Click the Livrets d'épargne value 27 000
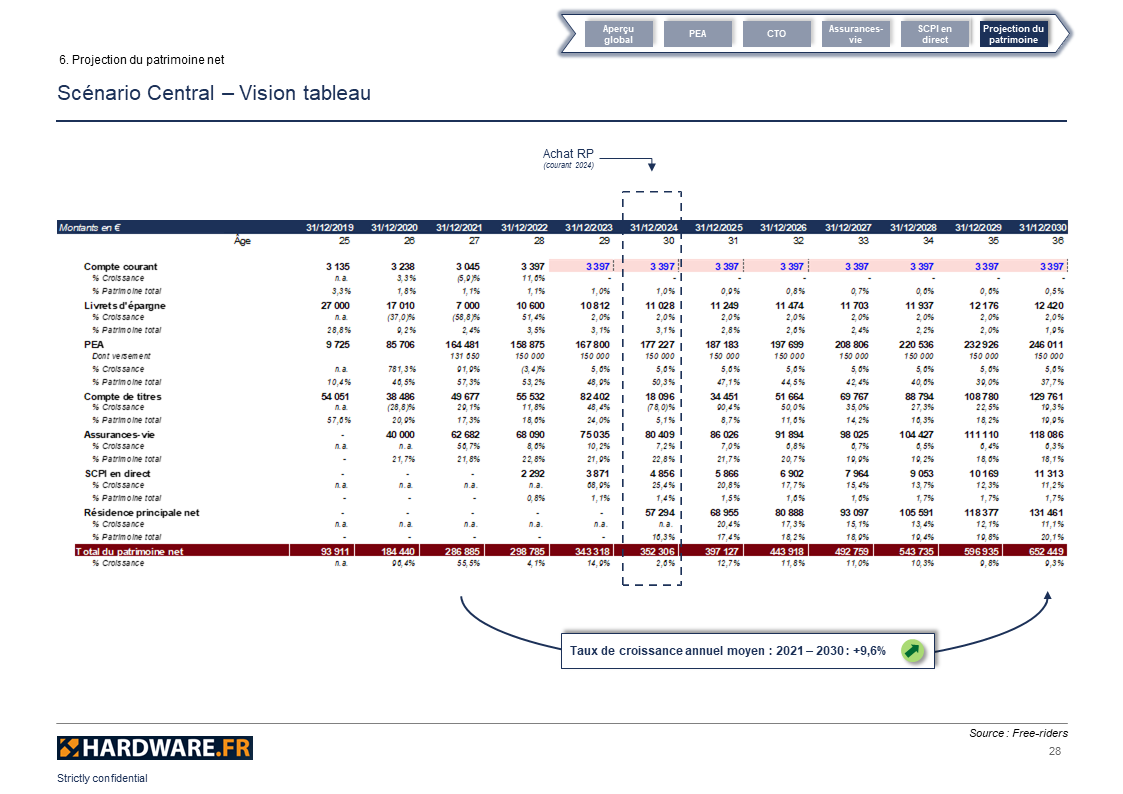 (x=335, y=306)
